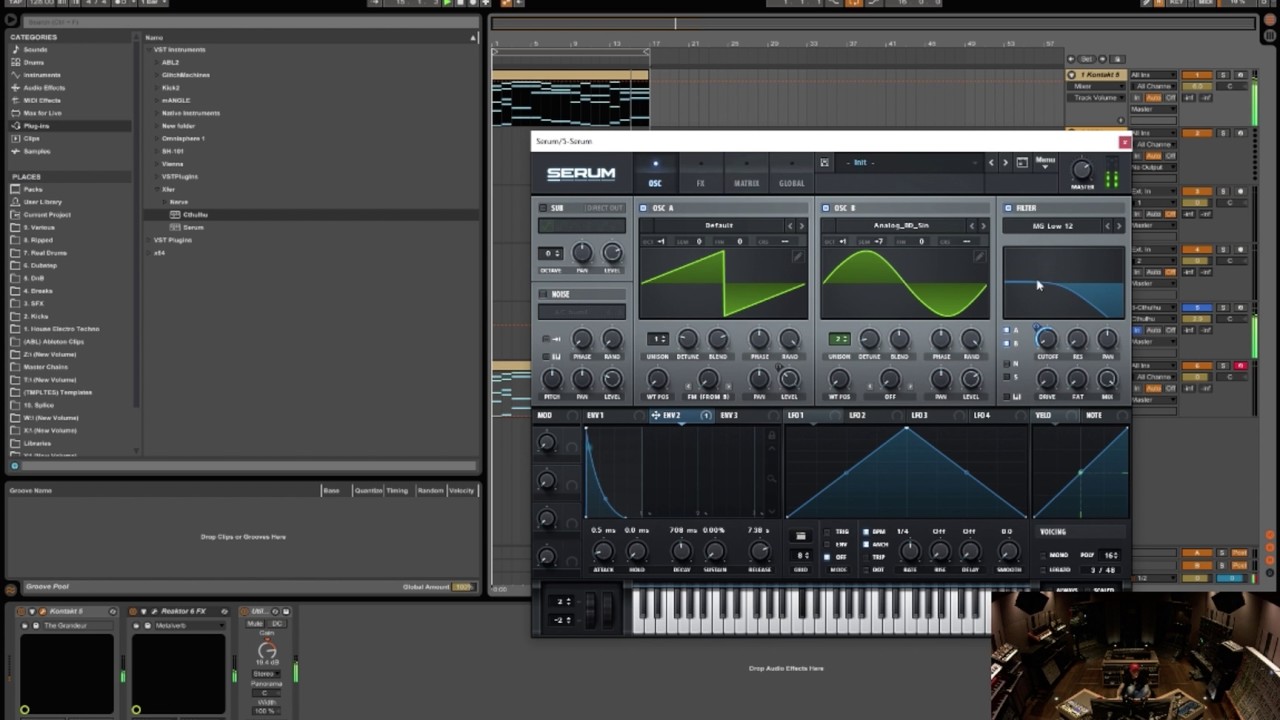The image size is (1280, 720).
Task: Click the browser search icon at the bottom
Action: point(14,466)
